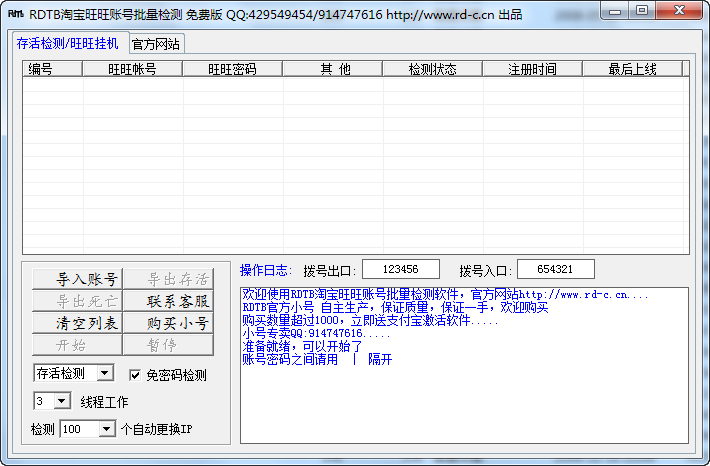Click the 导入账号 button
Image resolution: width=710 pixels, height=466 pixels.
pos(77,279)
